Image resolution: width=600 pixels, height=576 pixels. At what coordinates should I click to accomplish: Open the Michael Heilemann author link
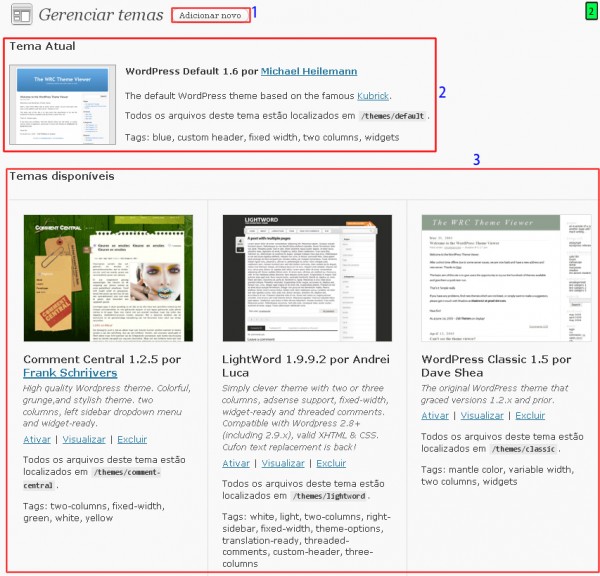pyautogui.click(x=309, y=72)
